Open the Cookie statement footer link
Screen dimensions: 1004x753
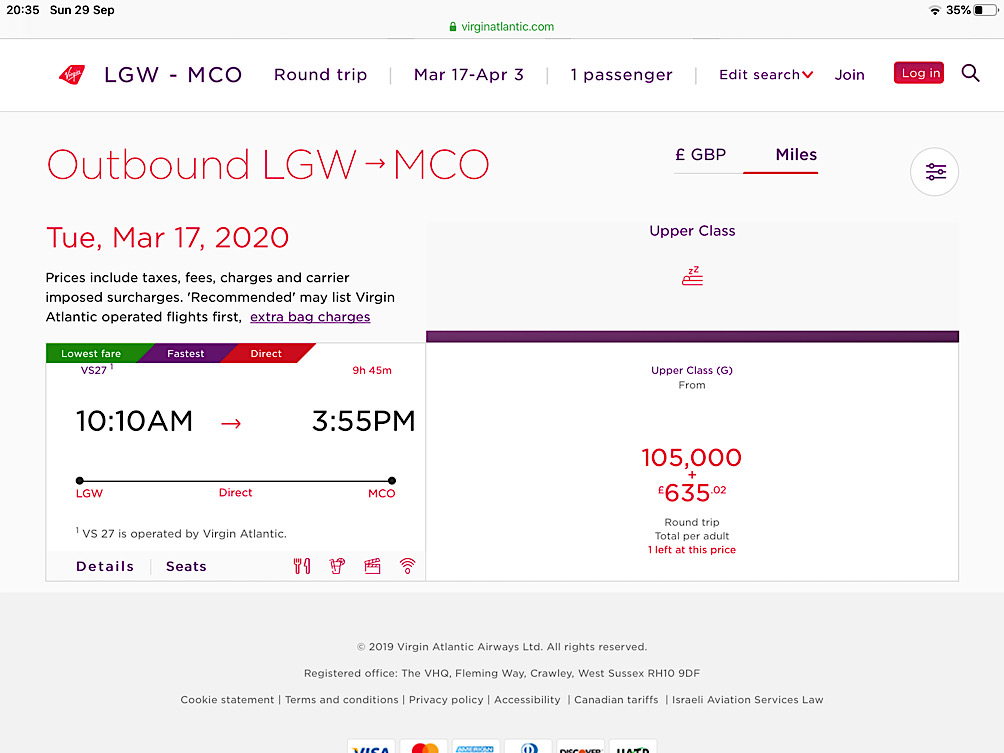(227, 700)
